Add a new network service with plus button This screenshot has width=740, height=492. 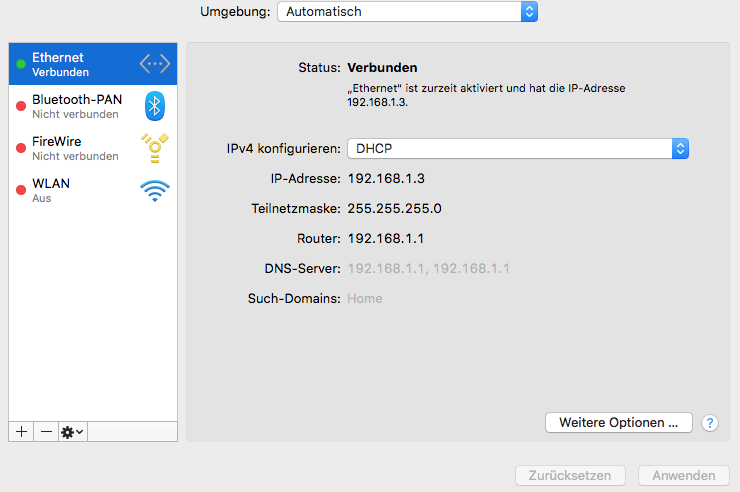21,431
